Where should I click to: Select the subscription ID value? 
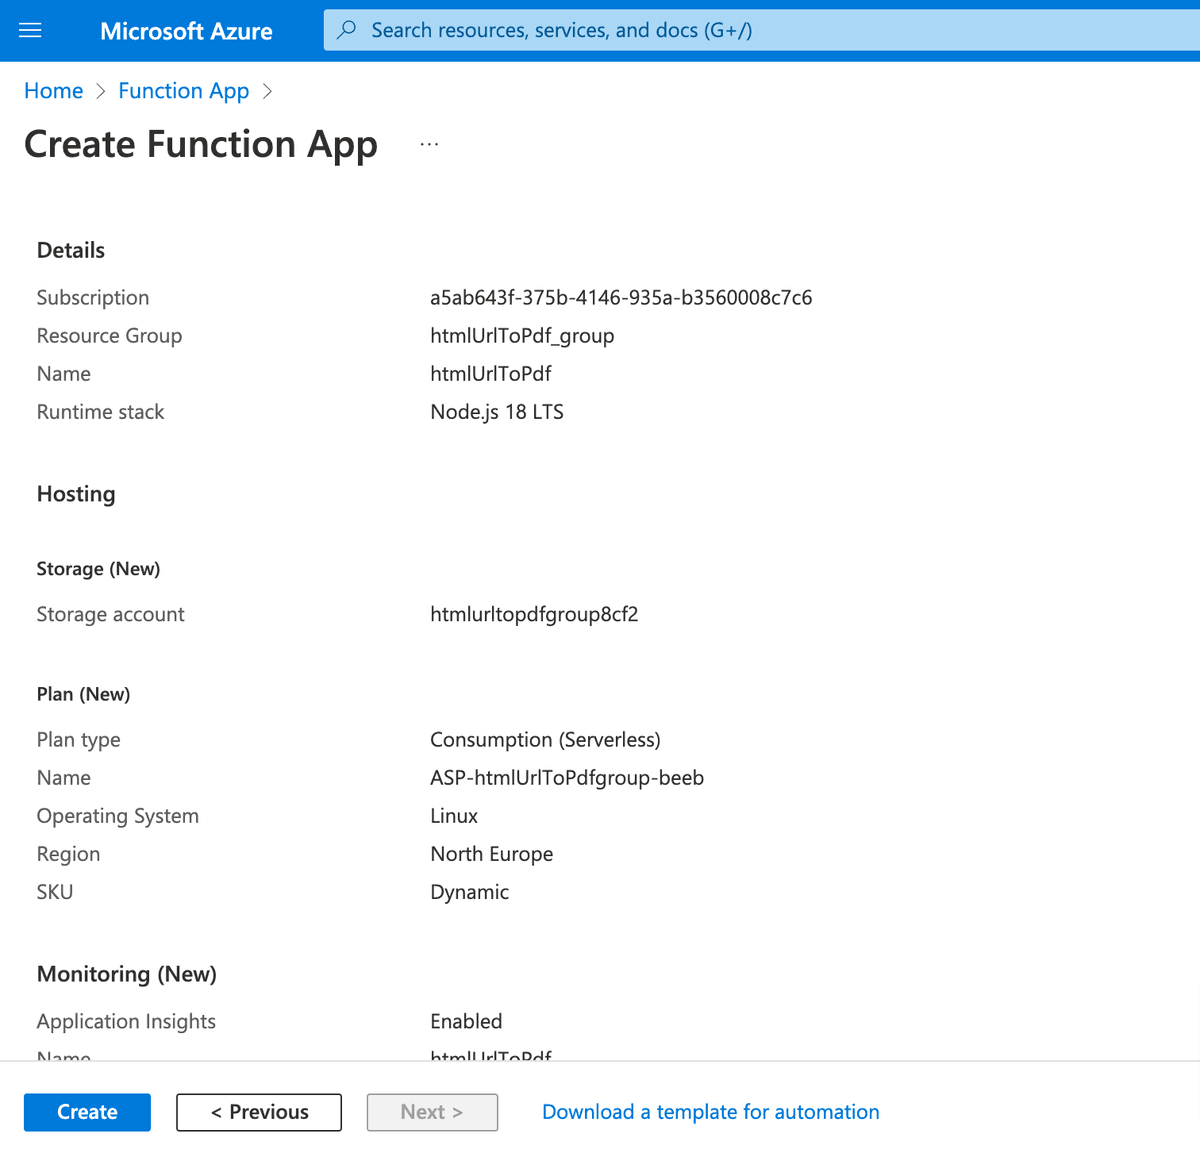(621, 297)
